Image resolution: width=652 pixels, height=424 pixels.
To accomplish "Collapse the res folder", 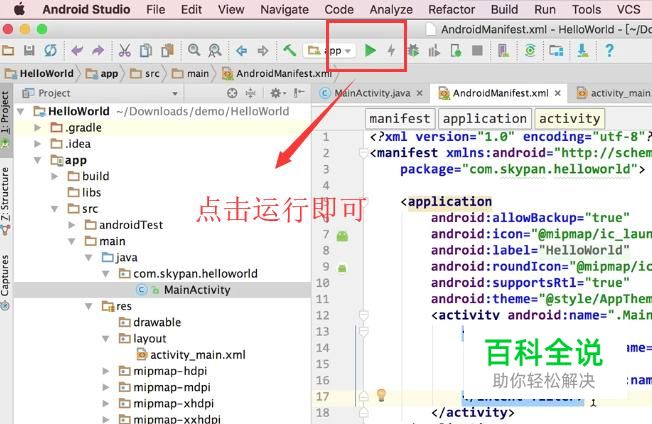I will tap(89, 306).
